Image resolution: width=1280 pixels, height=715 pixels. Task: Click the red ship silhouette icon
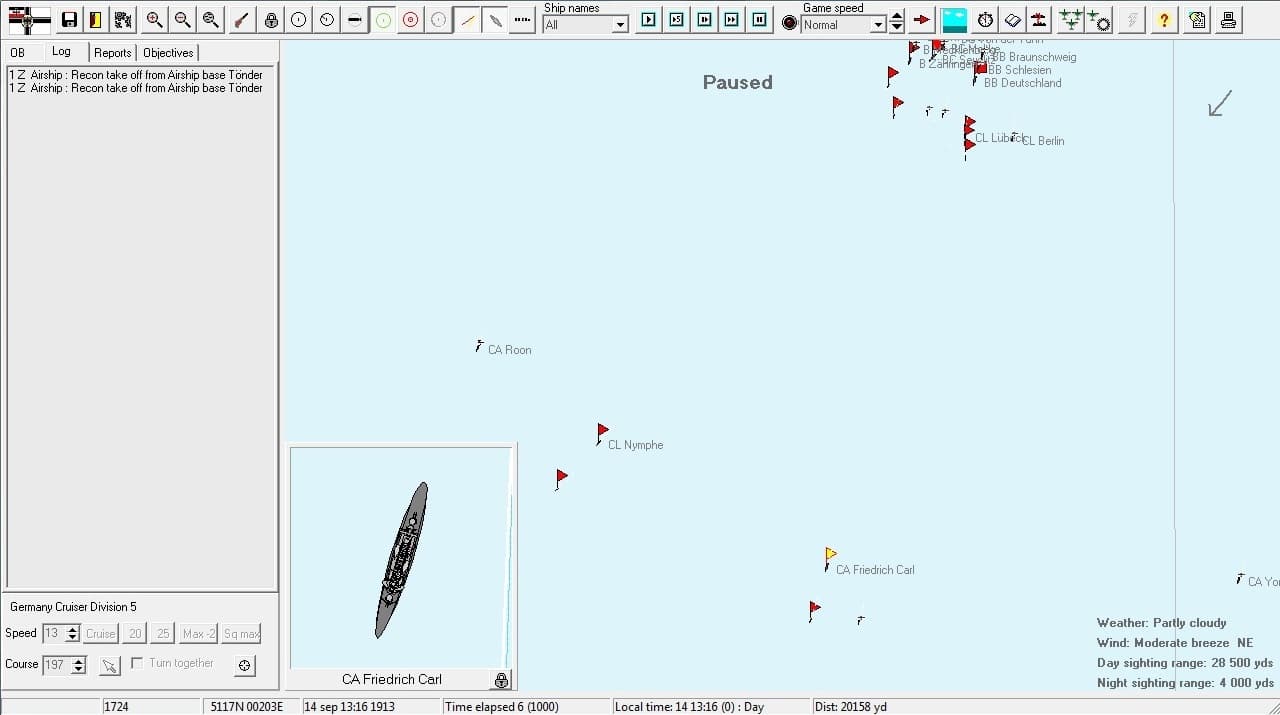pyautogui.click(x=1040, y=20)
